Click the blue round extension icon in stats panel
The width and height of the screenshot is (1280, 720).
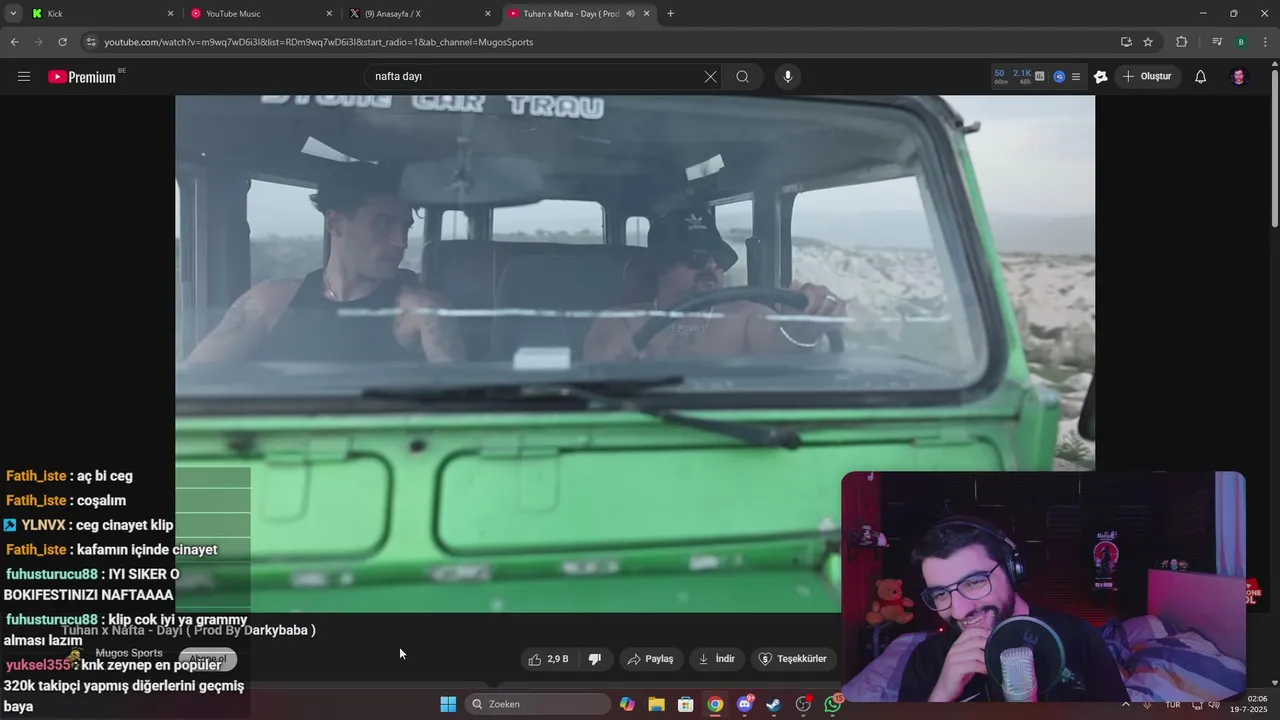pos(1059,76)
